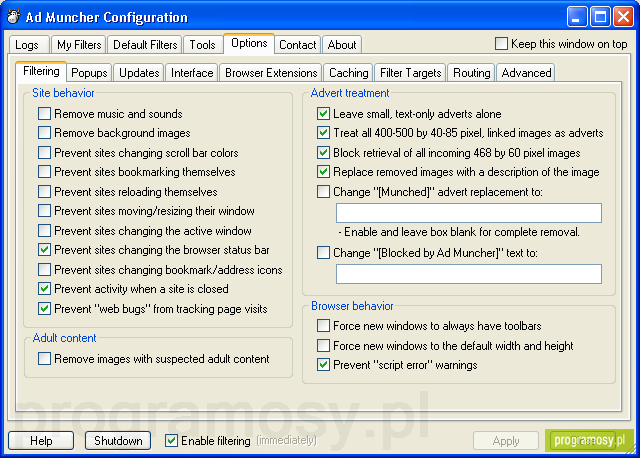Uncheck Prevent activity when a site is closed
Image resolution: width=640 pixels, height=458 pixels.
click(44, 289)
